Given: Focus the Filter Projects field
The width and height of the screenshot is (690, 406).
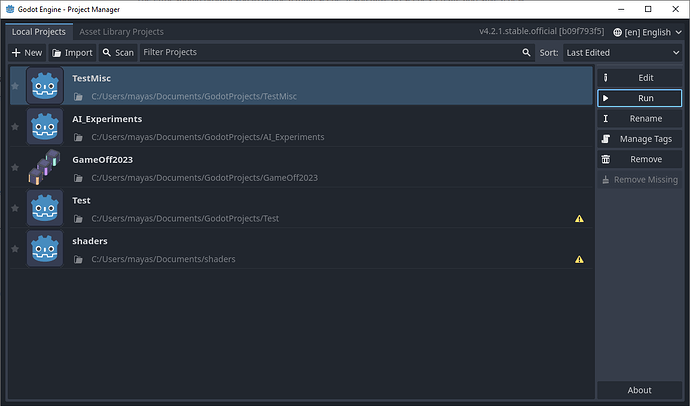Looking at the screenshot, I should 337,52.
